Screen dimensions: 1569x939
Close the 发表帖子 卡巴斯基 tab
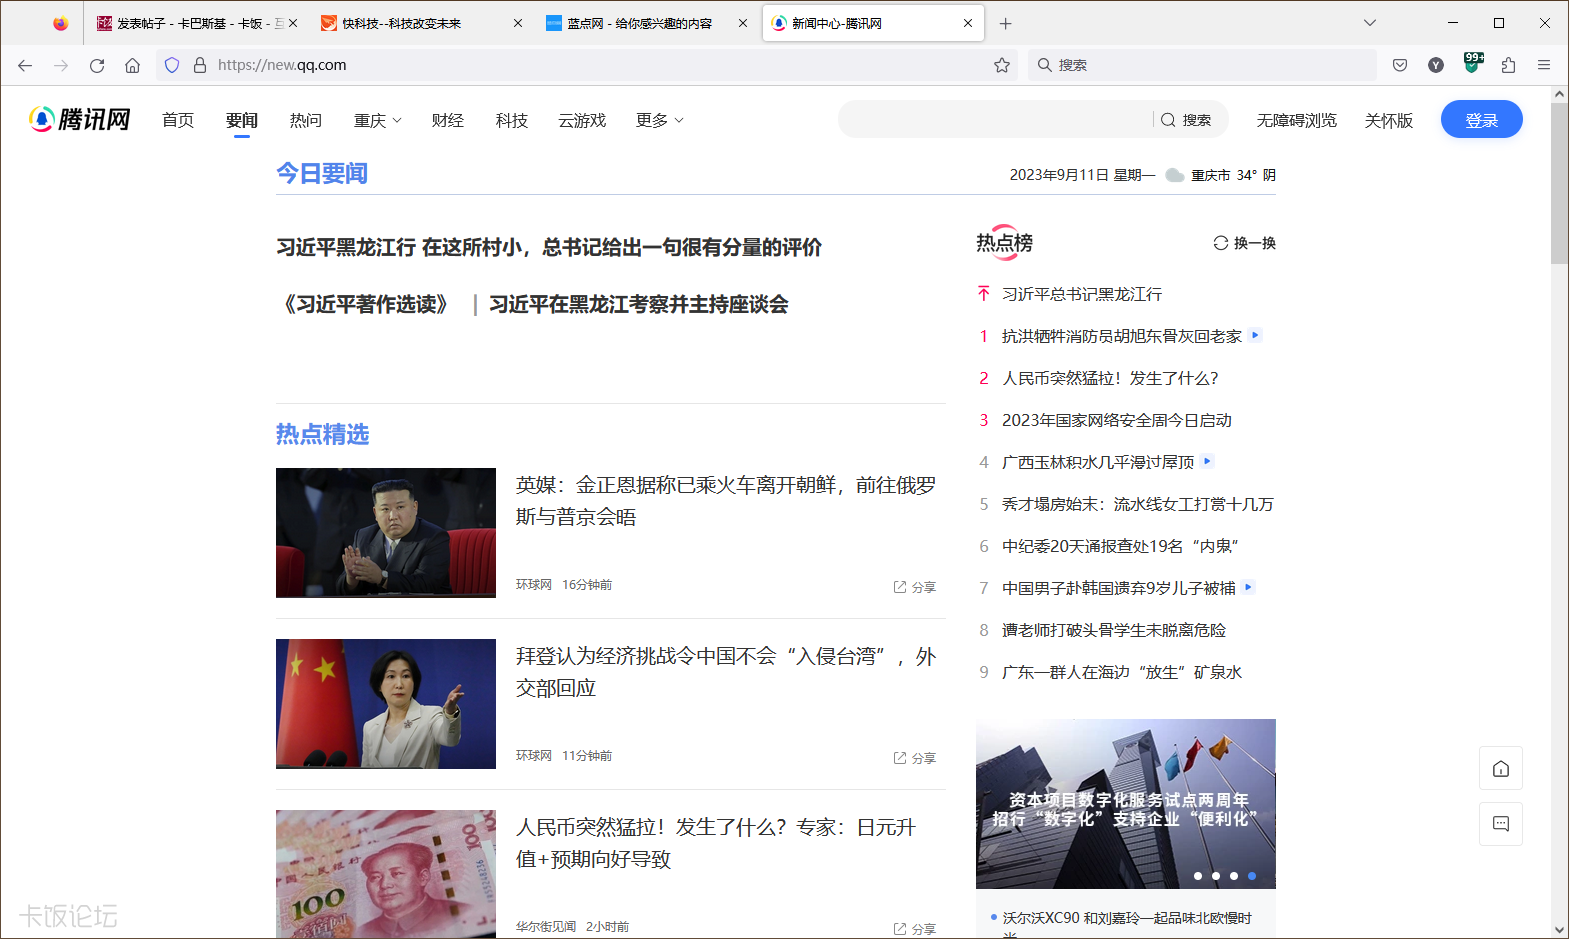point(293,23)
